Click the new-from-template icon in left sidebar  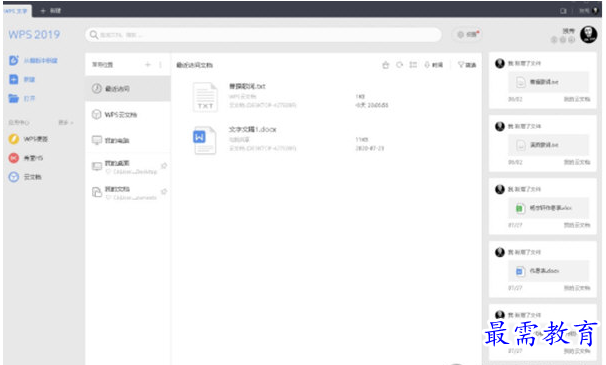tap(14, 60)
